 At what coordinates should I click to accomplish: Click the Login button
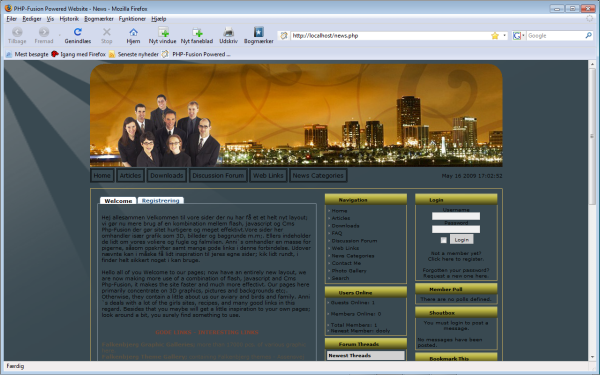tap(461, 240)
